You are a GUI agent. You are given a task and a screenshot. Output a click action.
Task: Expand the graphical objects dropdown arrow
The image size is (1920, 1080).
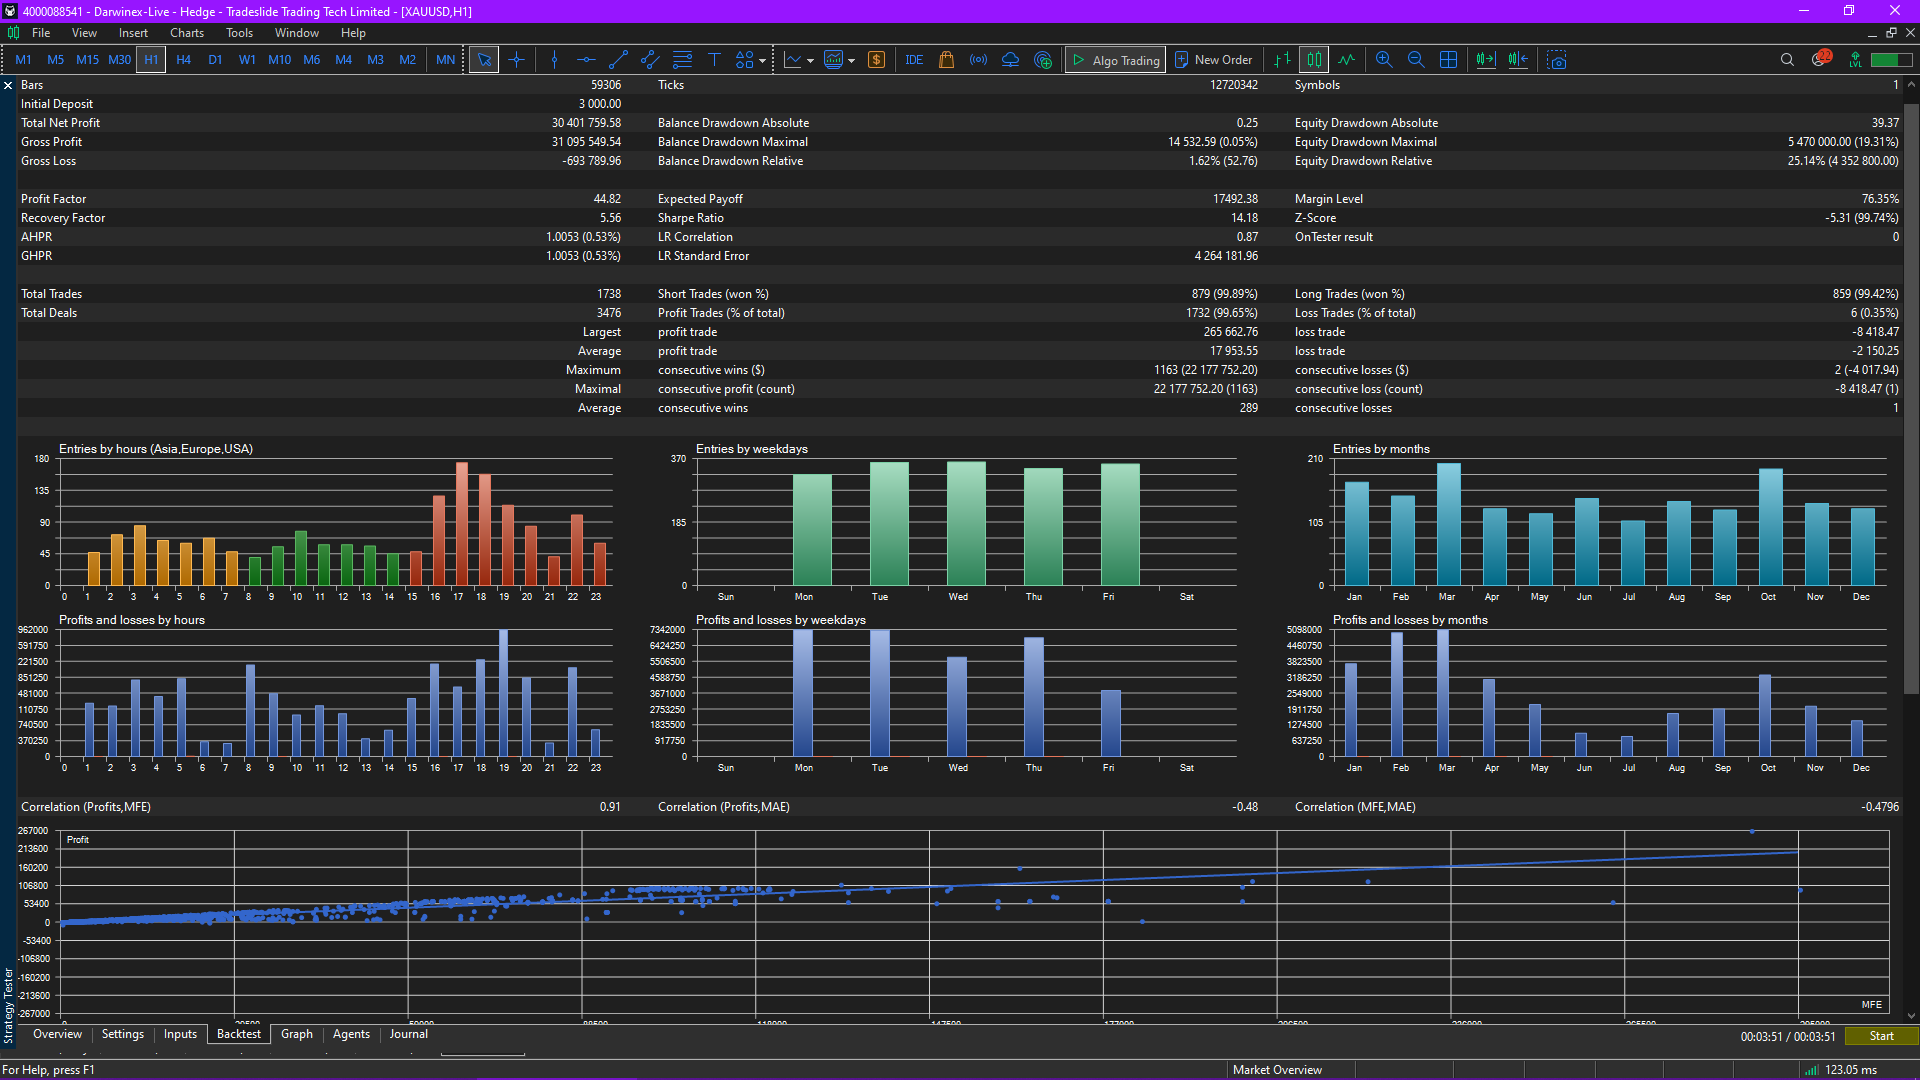[763, 61]
